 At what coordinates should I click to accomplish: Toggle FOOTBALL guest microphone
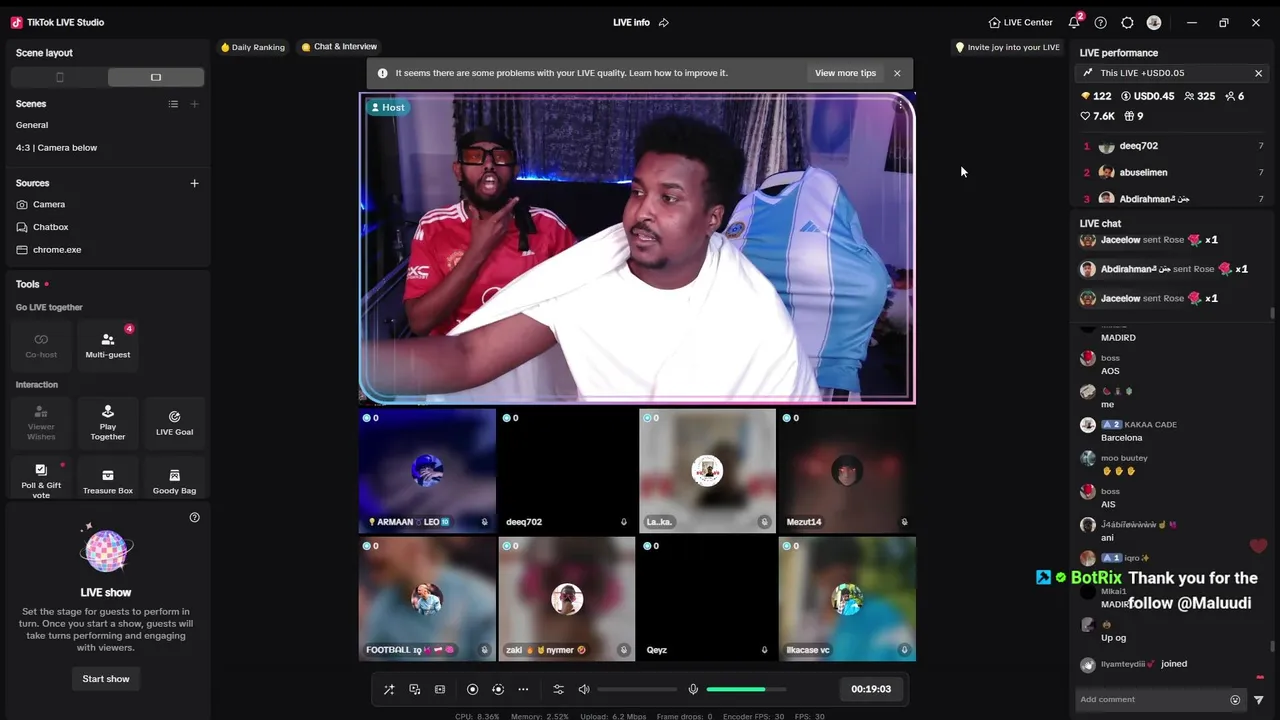(484, 650)
